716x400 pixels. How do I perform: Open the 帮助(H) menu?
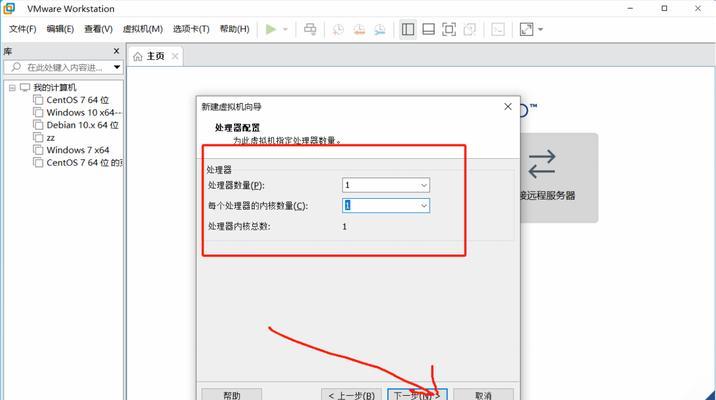(234, 29)
